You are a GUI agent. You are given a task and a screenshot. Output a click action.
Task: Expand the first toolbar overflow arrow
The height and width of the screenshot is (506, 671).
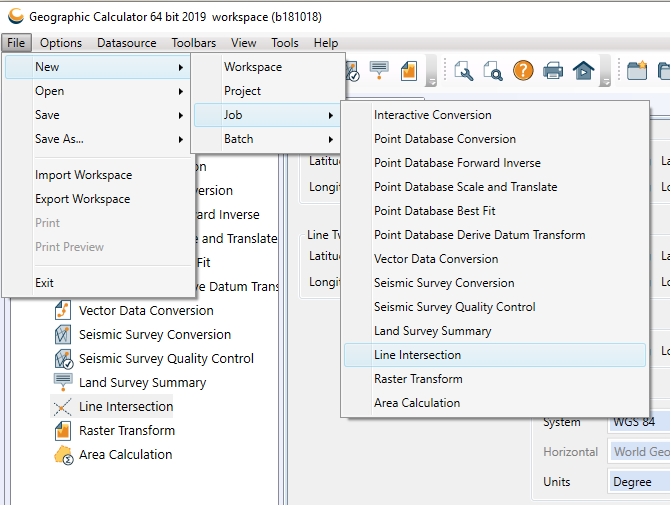[432, 81]
